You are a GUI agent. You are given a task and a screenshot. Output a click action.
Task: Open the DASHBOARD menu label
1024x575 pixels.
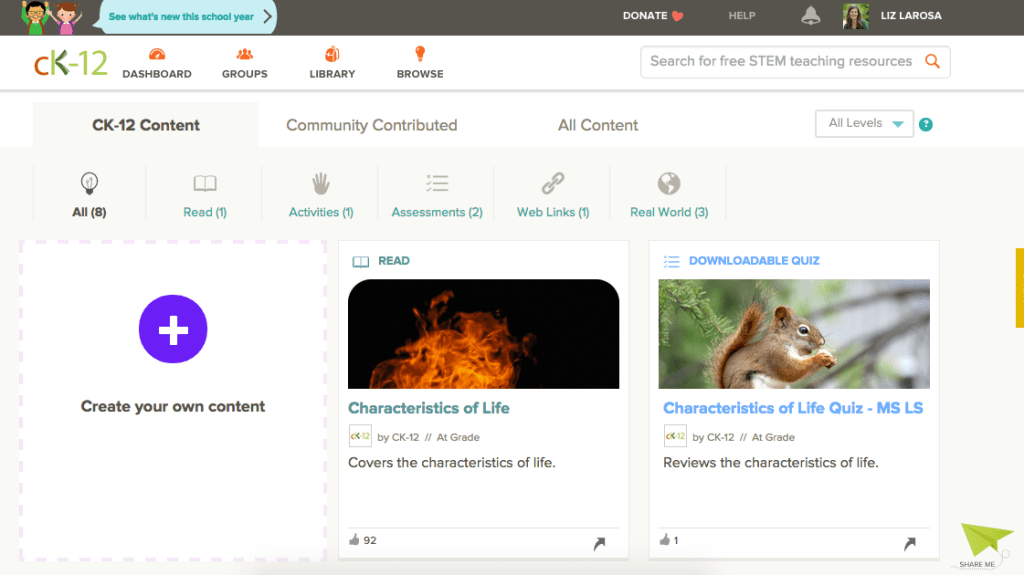pos(157,74)
